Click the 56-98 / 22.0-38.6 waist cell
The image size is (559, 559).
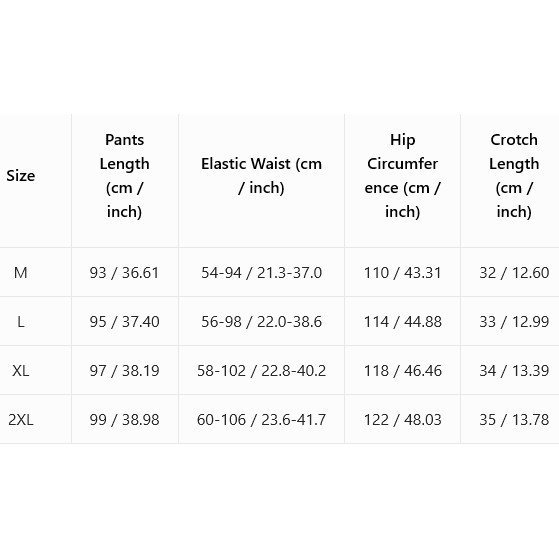pyautogui.click(x=261, y=322)
